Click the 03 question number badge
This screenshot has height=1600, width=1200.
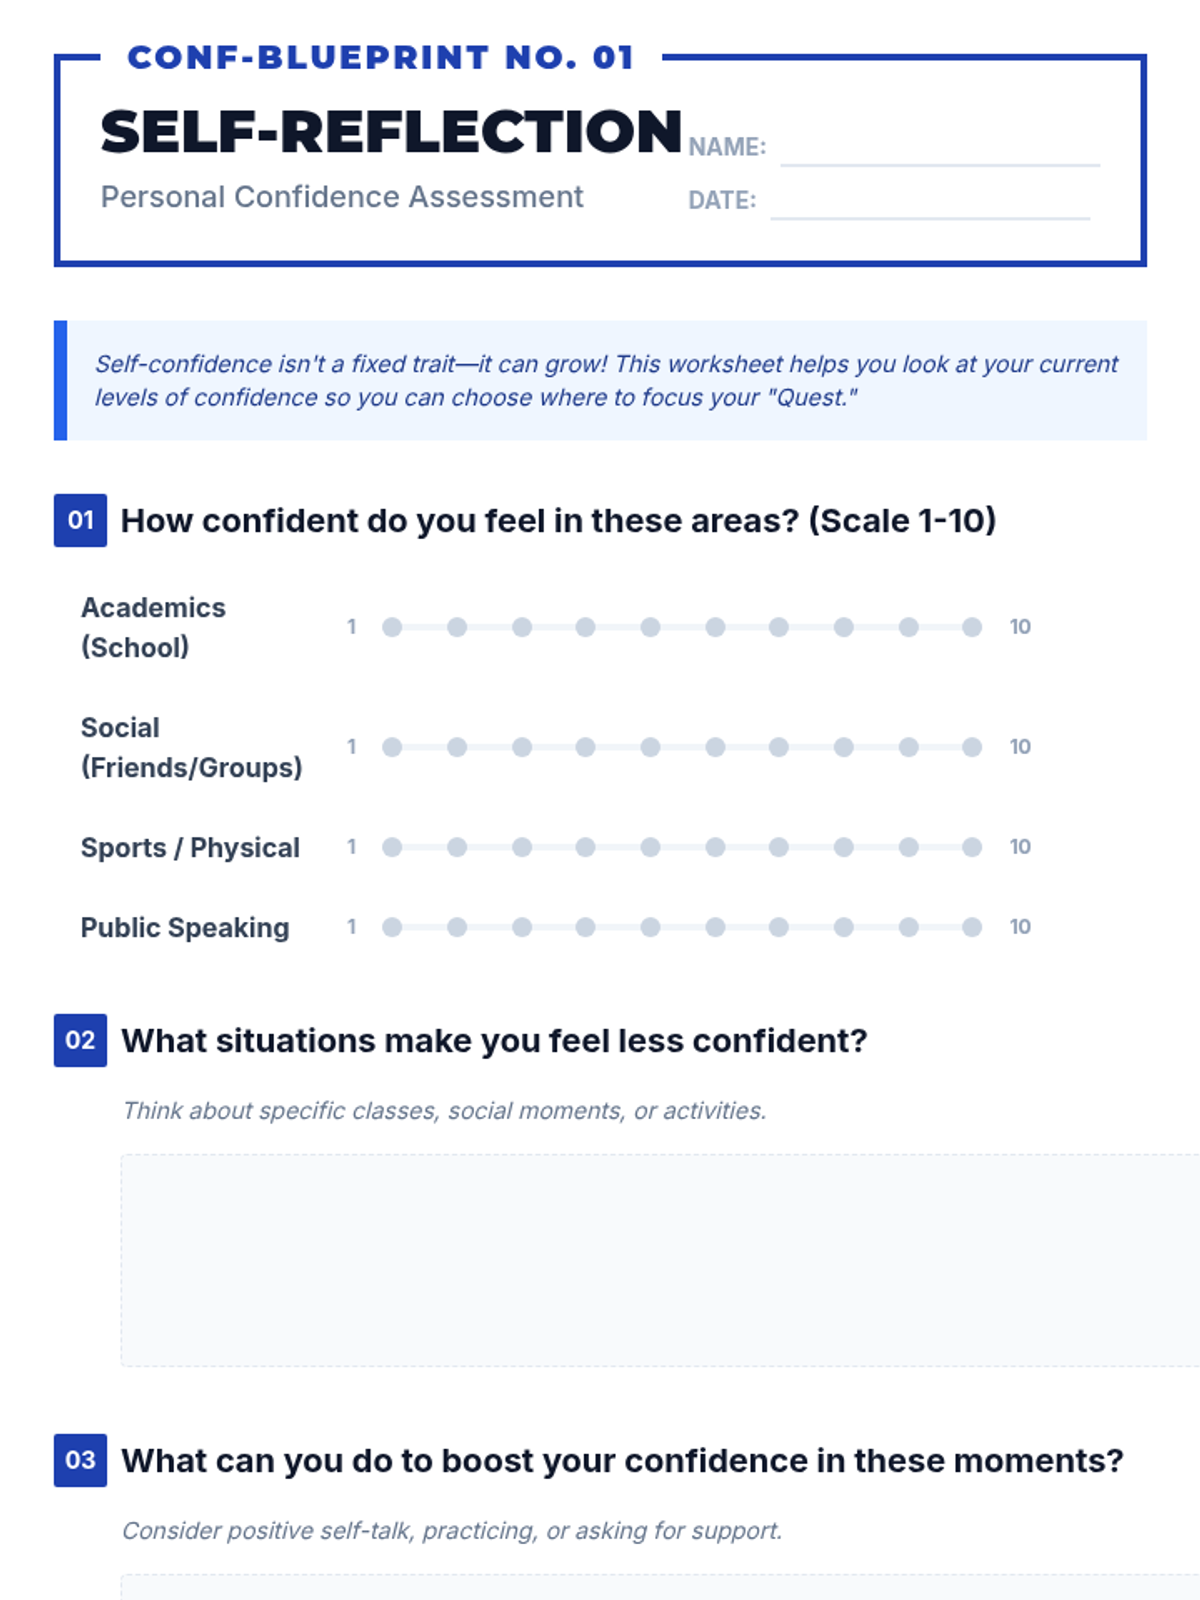tap(80, 1460)
